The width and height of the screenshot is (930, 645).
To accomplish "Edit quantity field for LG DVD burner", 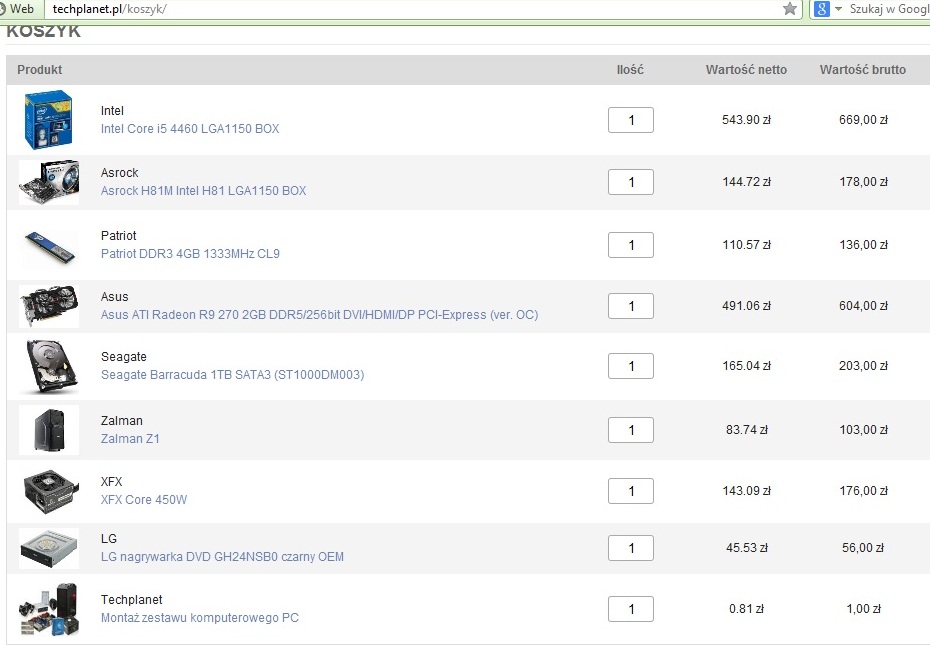I will 630,548.
